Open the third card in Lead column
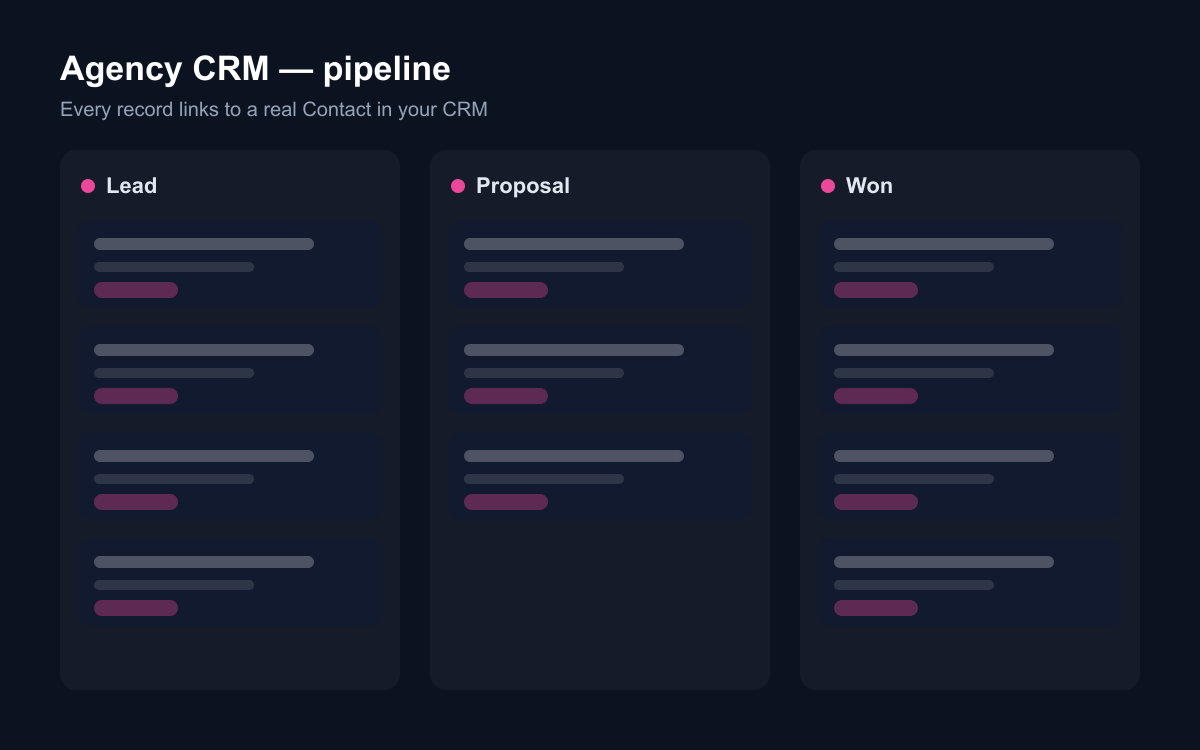The image size is (1200, 750). pos(230,477)
